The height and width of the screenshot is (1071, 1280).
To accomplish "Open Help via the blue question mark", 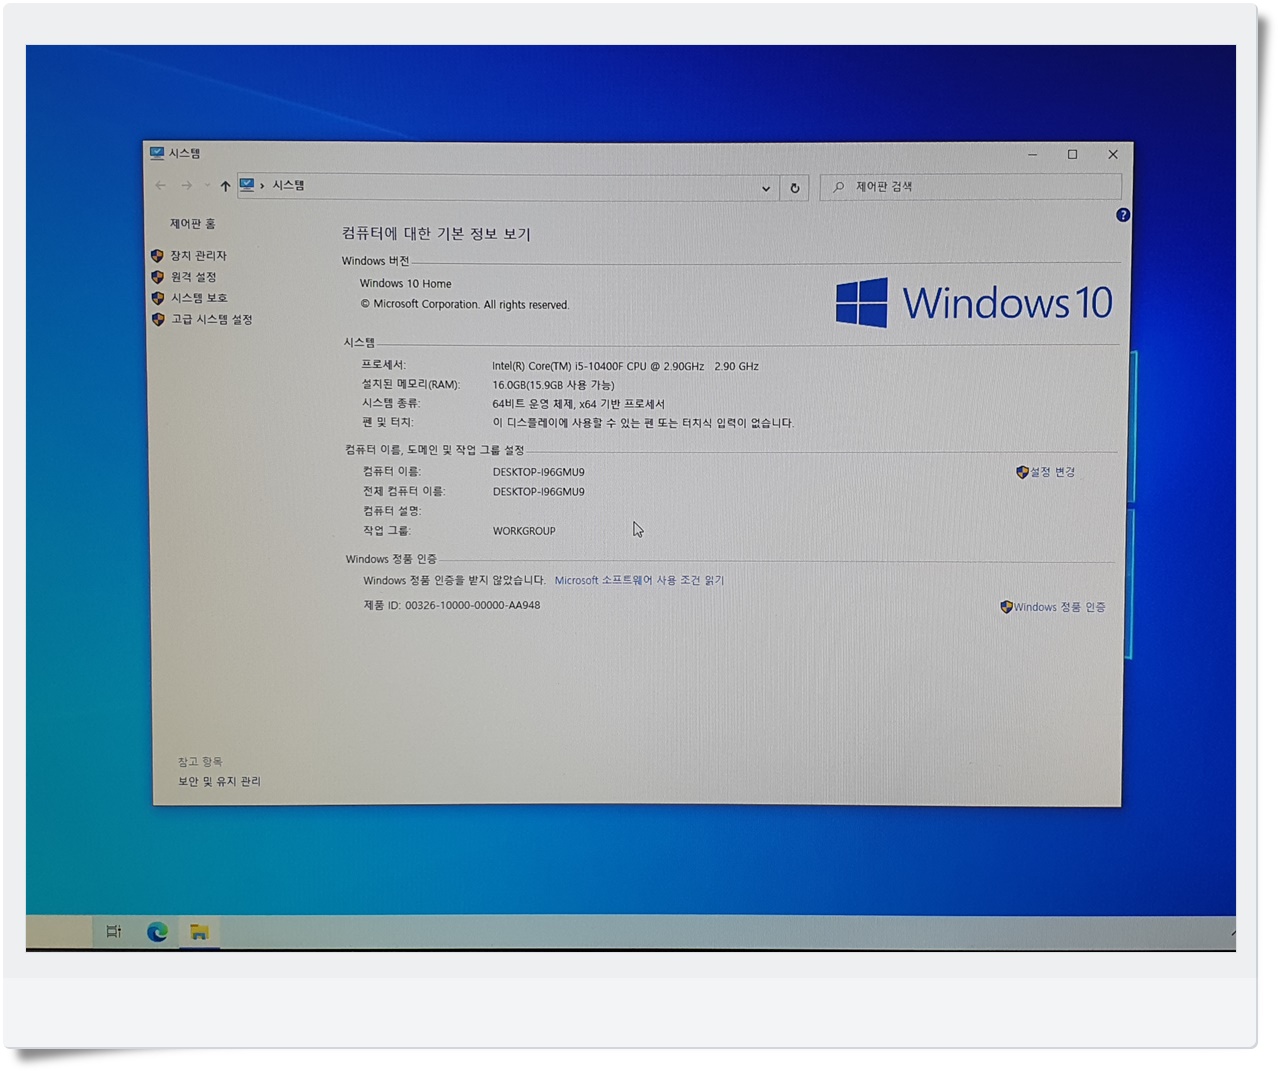I will pyautogui.click(x=1123, y=215).
